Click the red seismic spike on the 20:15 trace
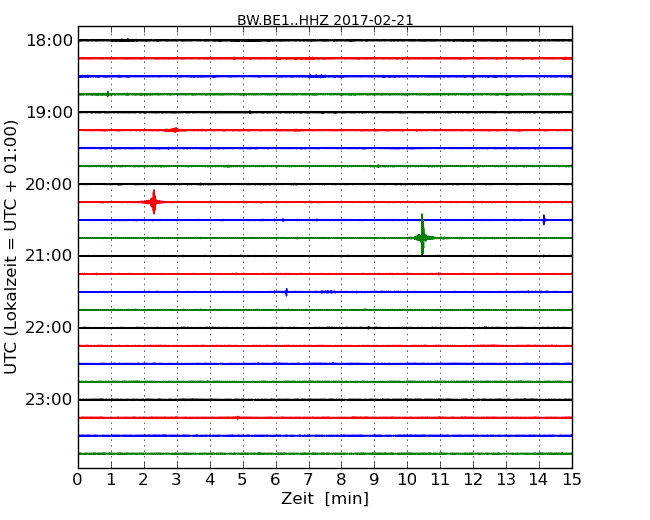The height and width of the screenshot is (520, 650). [154, 202]
